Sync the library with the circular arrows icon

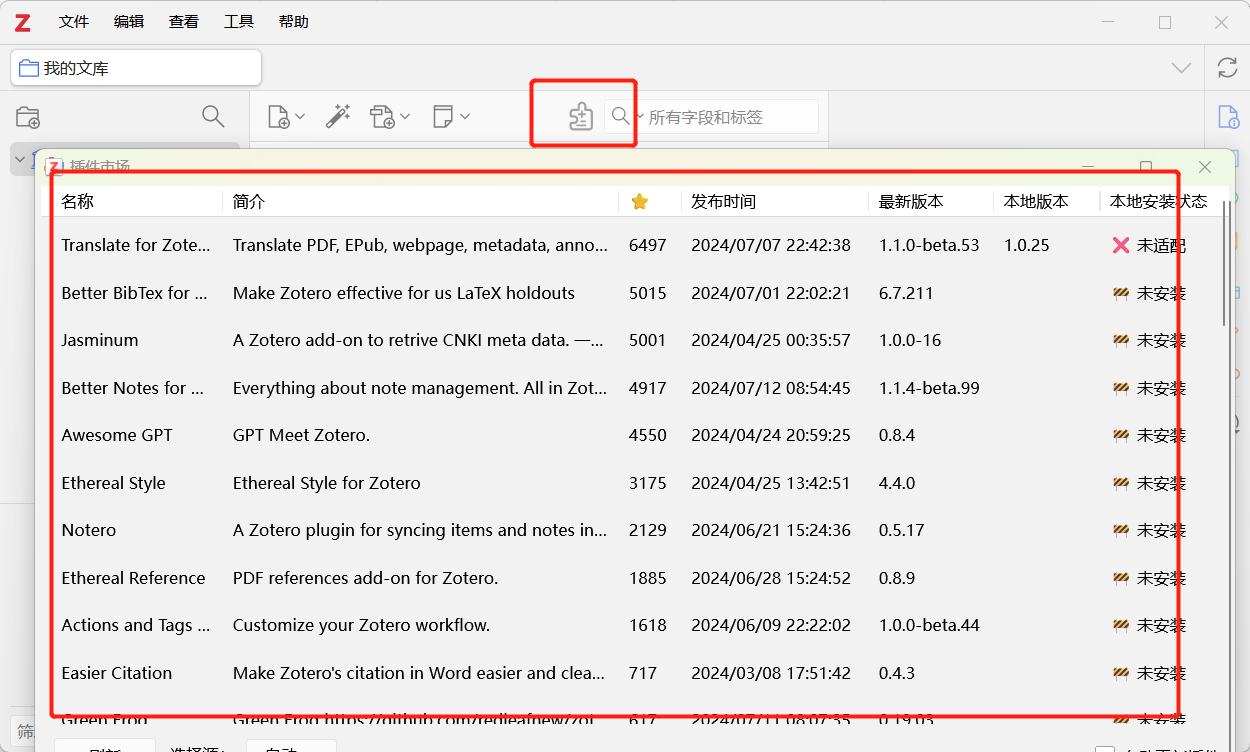coord(1227,68)
